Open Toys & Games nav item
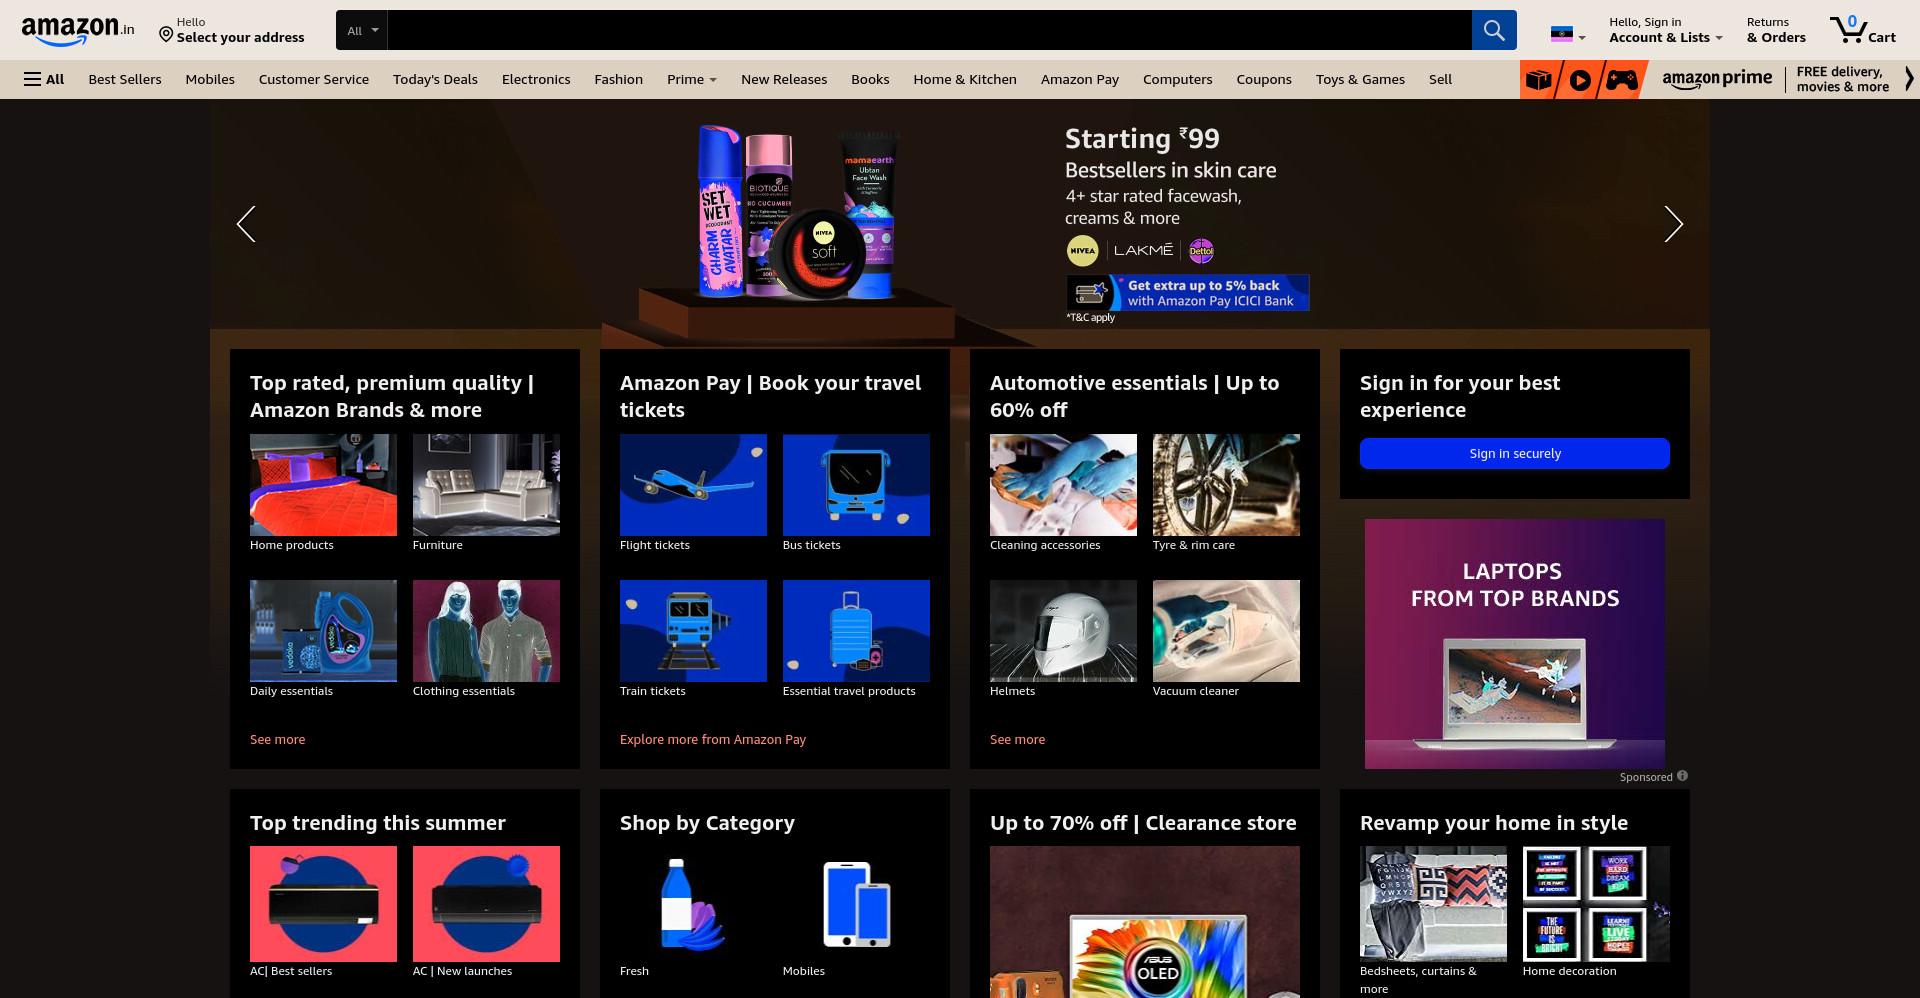 1360,79
